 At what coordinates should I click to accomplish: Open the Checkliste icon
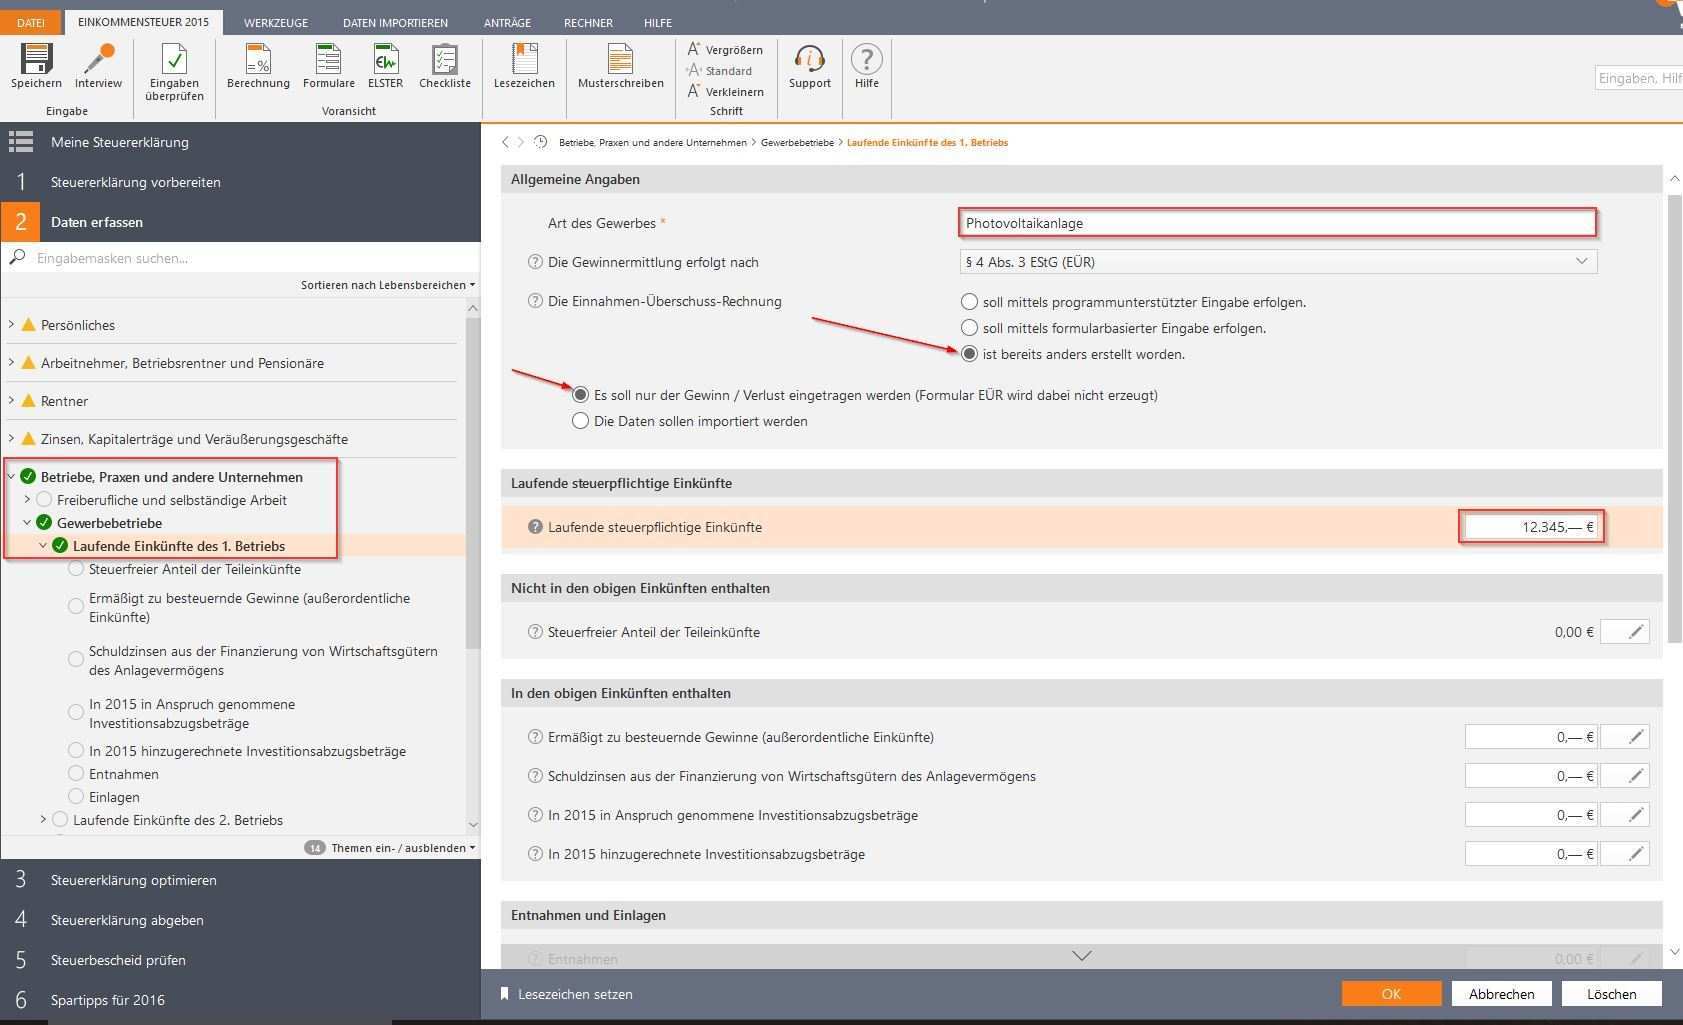445,60
